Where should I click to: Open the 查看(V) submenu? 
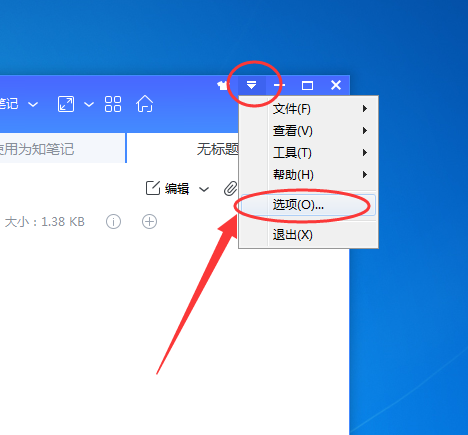coord(309,131)
